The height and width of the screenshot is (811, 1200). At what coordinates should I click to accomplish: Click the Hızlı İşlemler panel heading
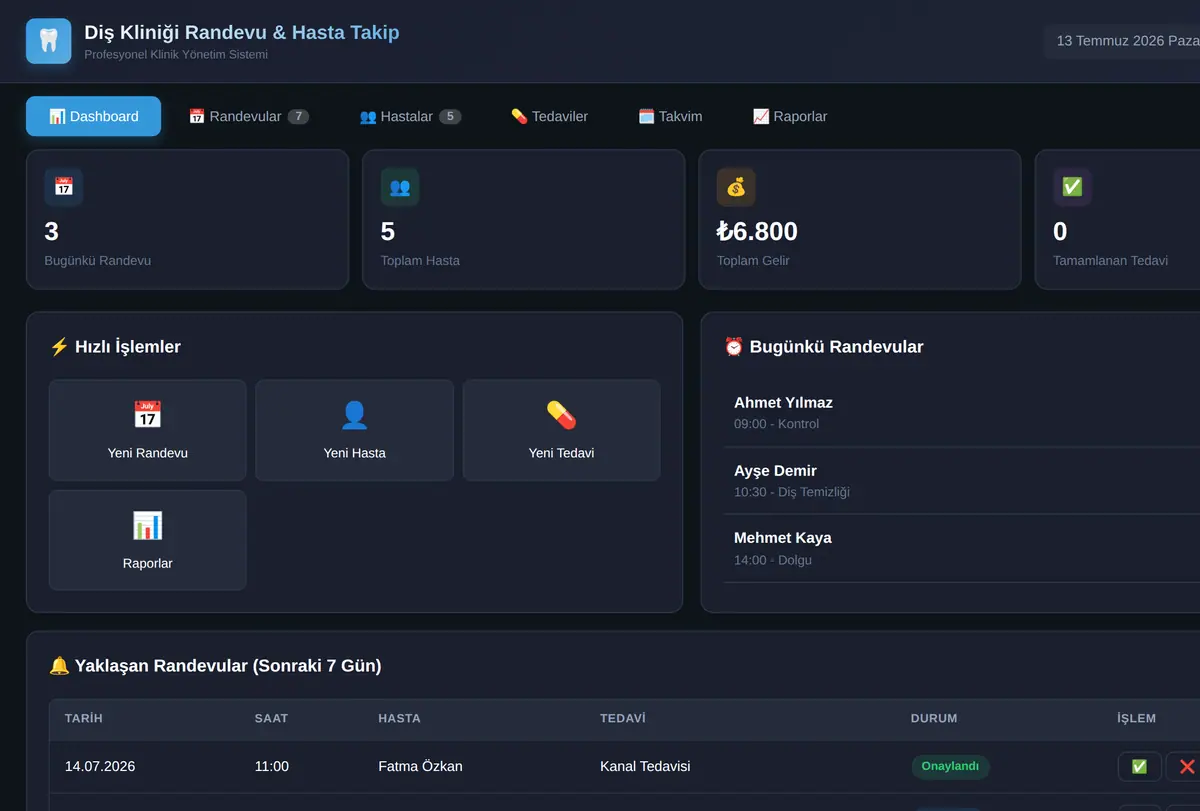(115, 347)
